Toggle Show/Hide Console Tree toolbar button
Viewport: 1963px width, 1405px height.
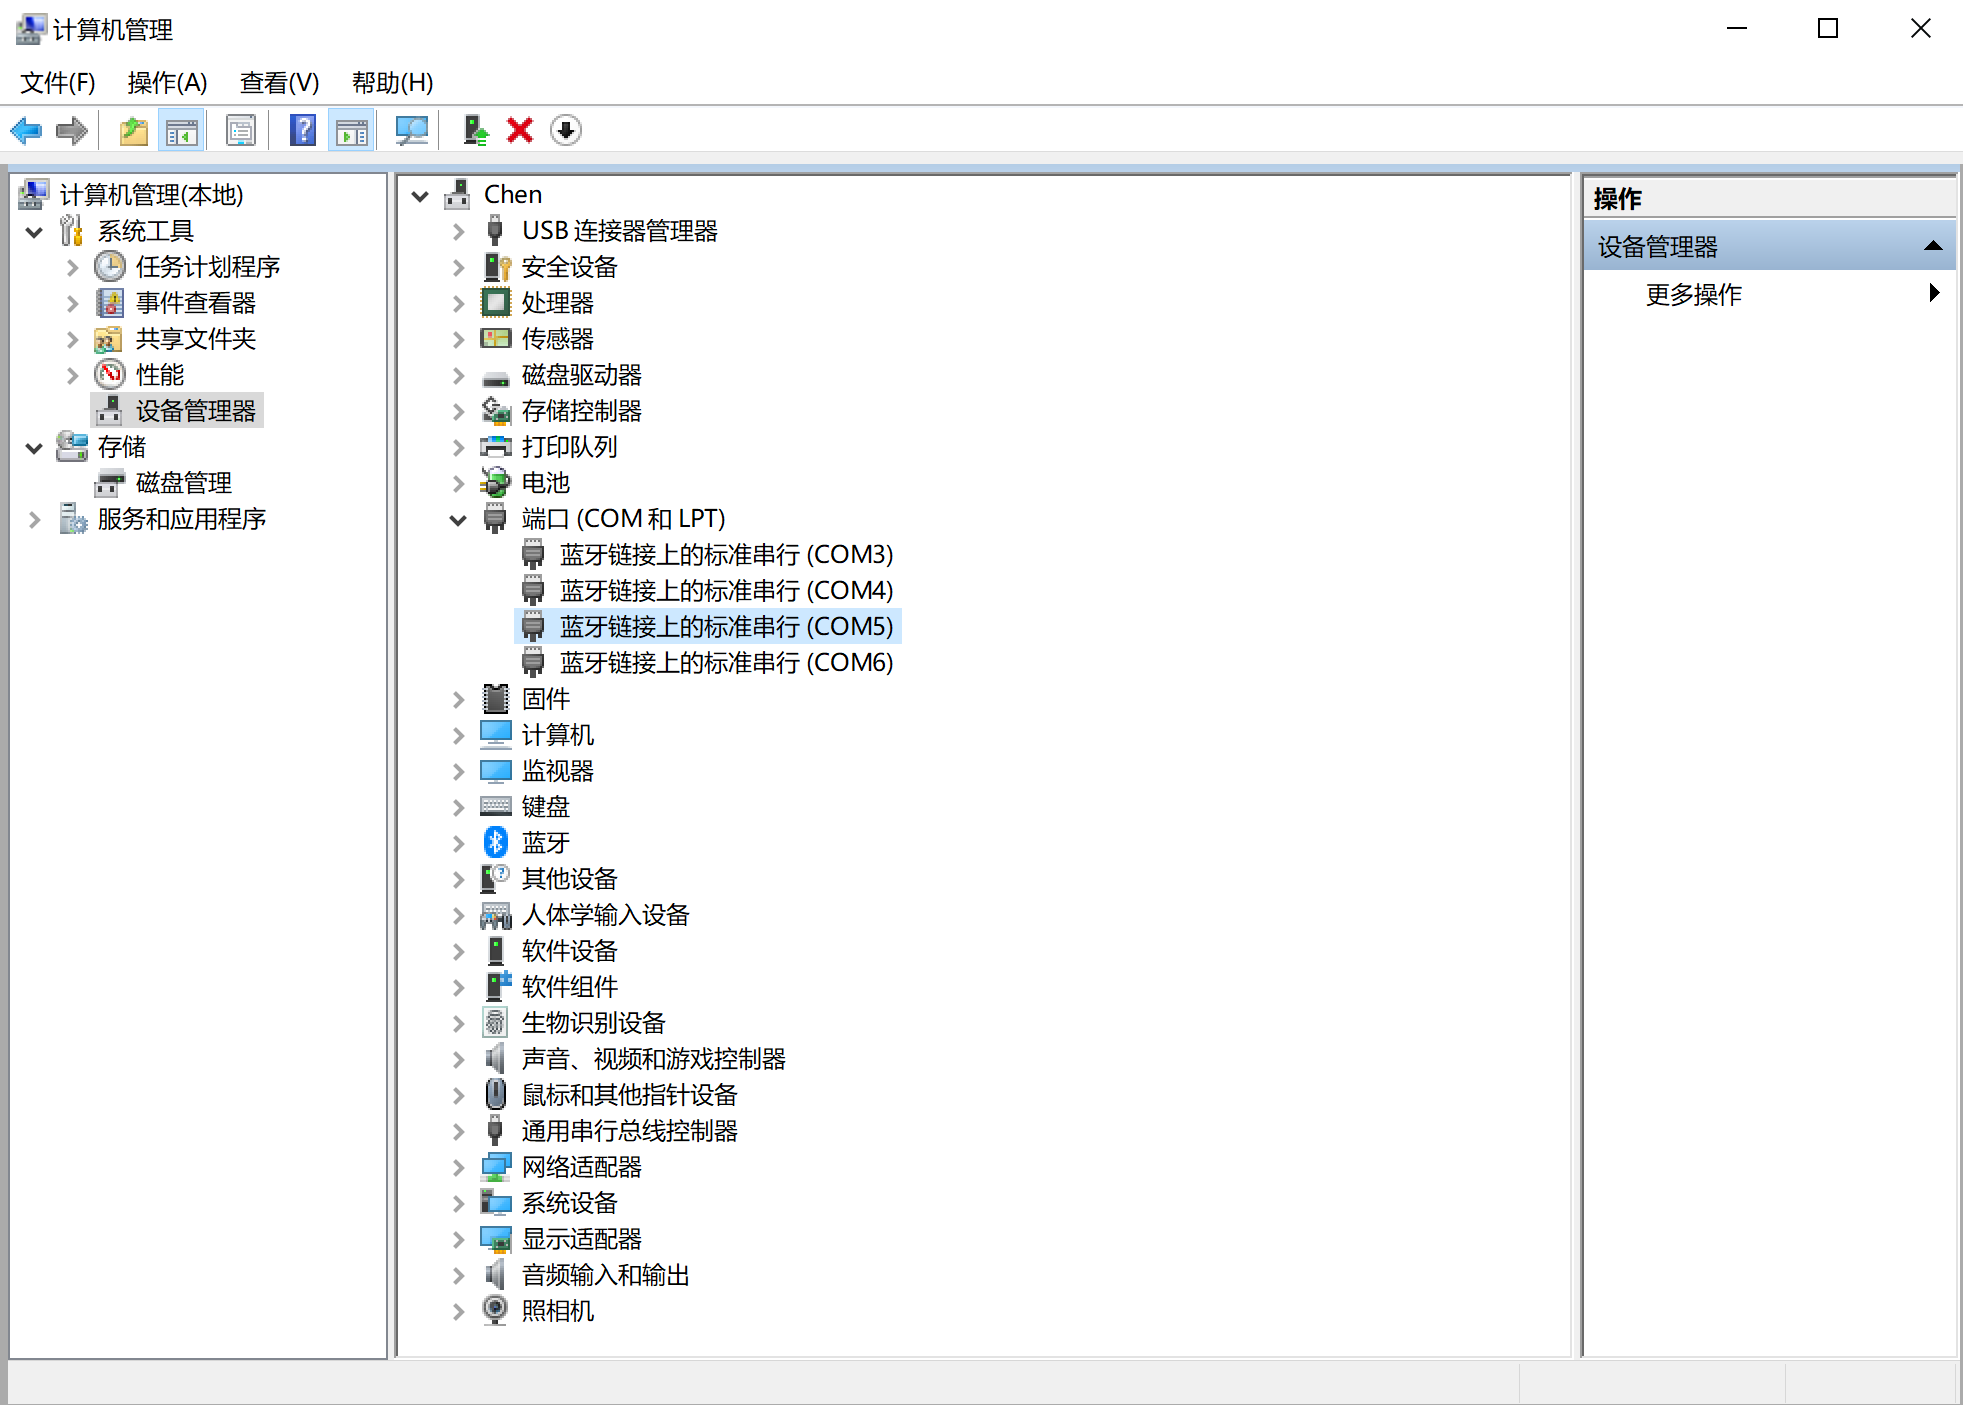click(182, 131)
